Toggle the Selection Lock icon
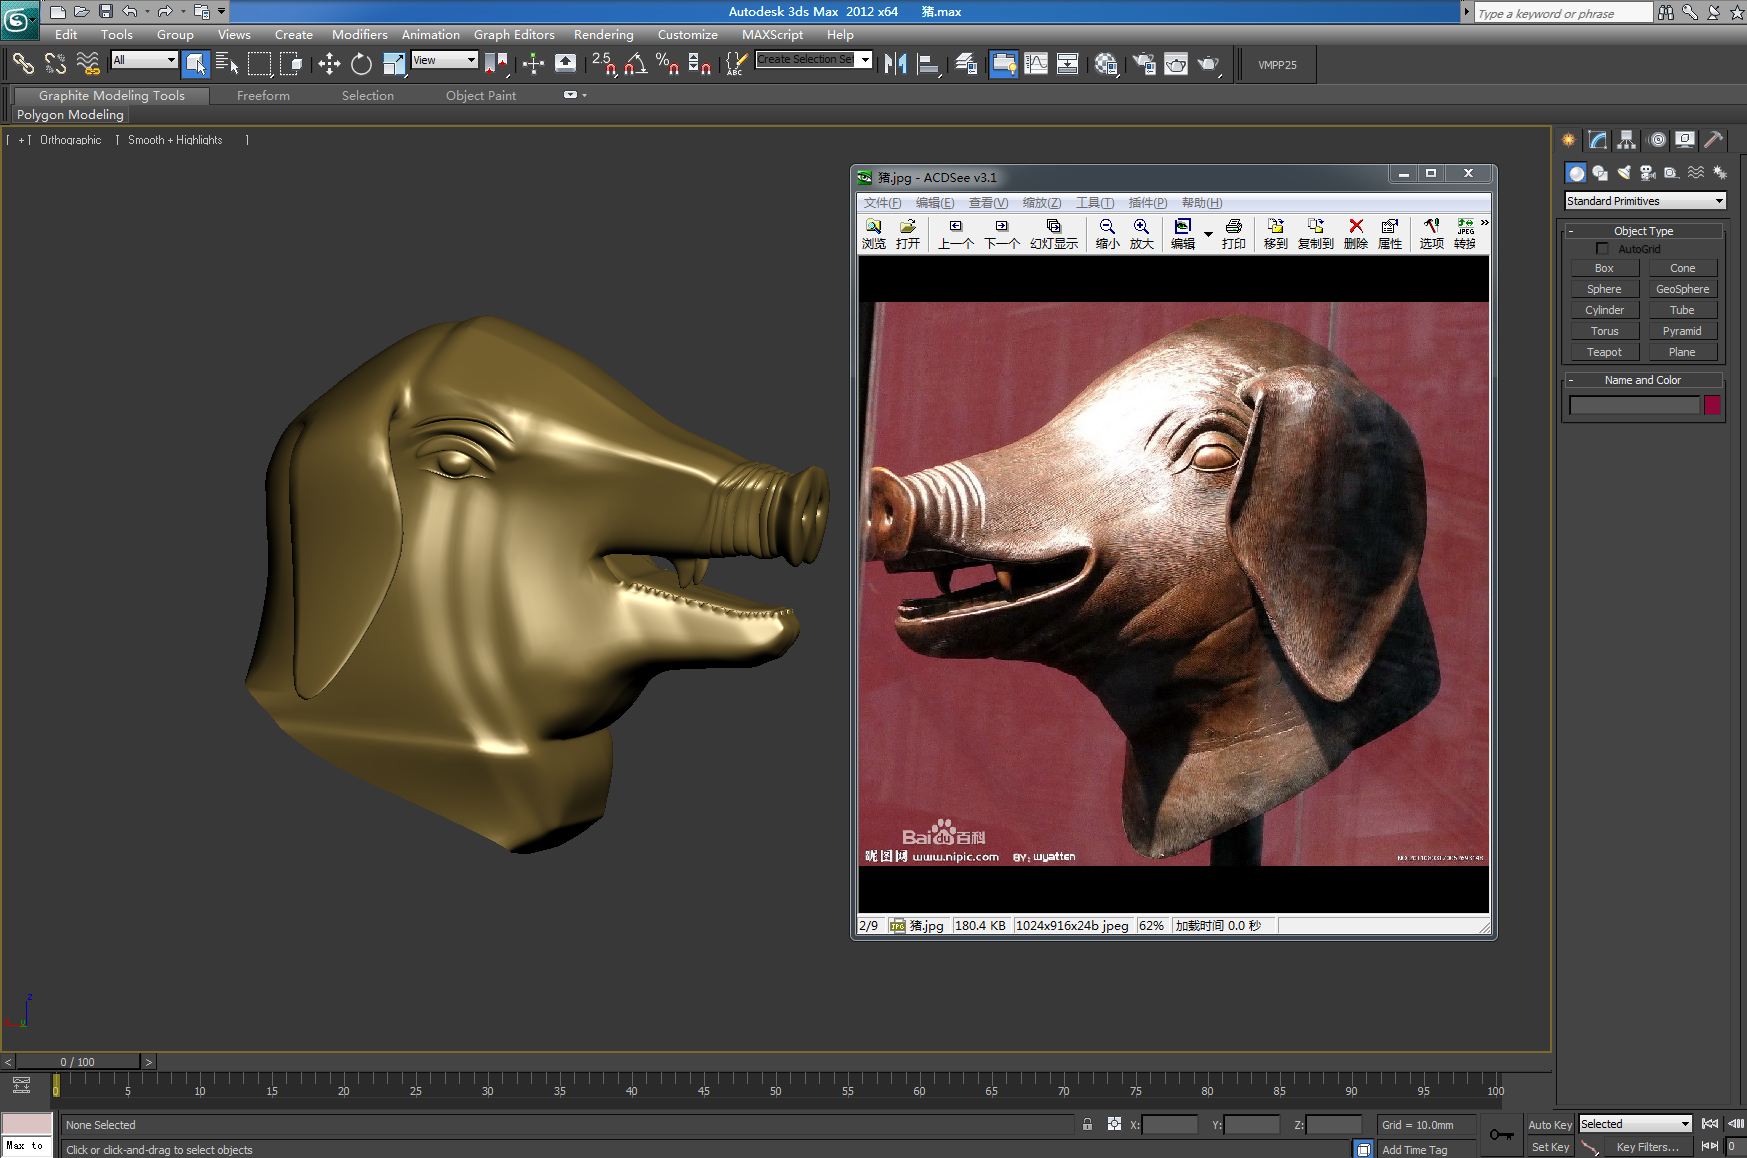1747x1158 pixels. [1087, 1124]
